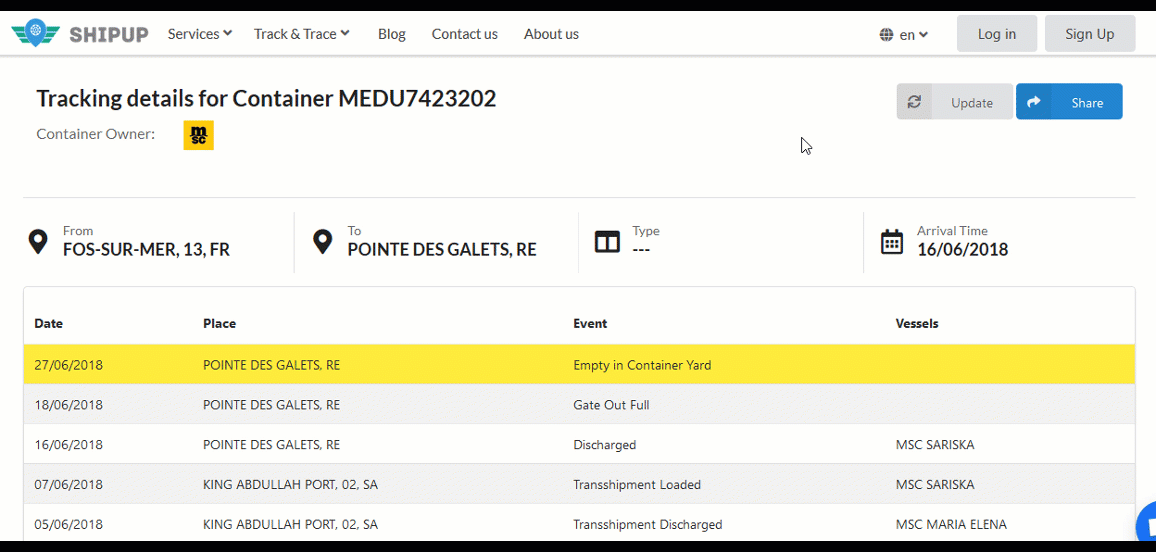Click the Empty in Container Yard event
Viewport: 1156px width, 552px height.
point(642,365)
